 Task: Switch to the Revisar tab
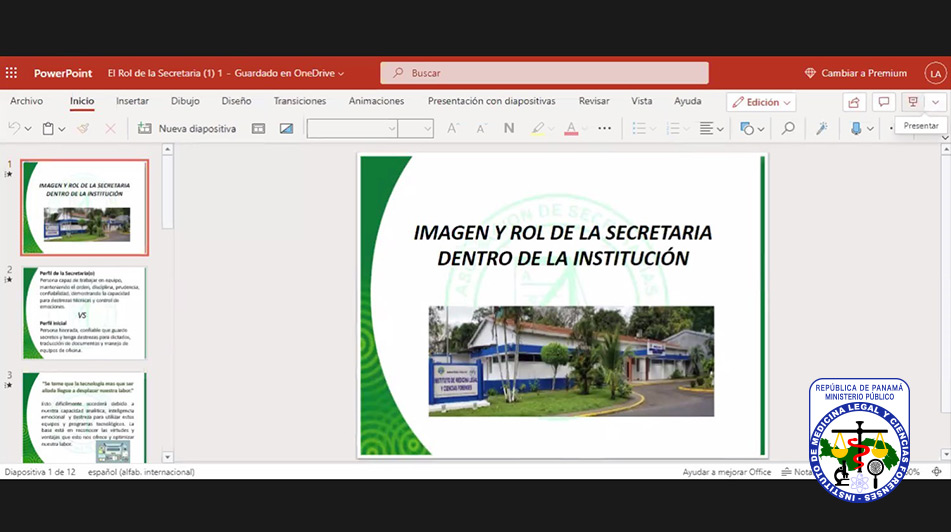594,101
